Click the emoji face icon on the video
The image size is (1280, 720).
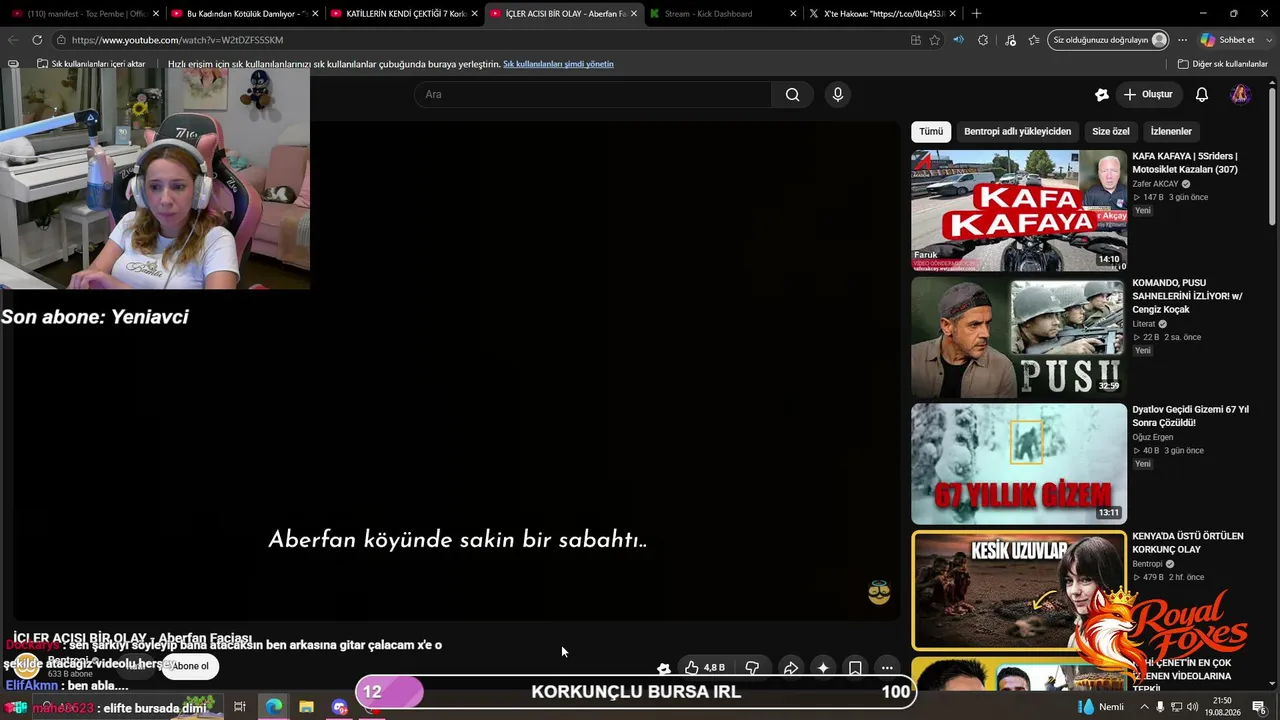point(879,593)
